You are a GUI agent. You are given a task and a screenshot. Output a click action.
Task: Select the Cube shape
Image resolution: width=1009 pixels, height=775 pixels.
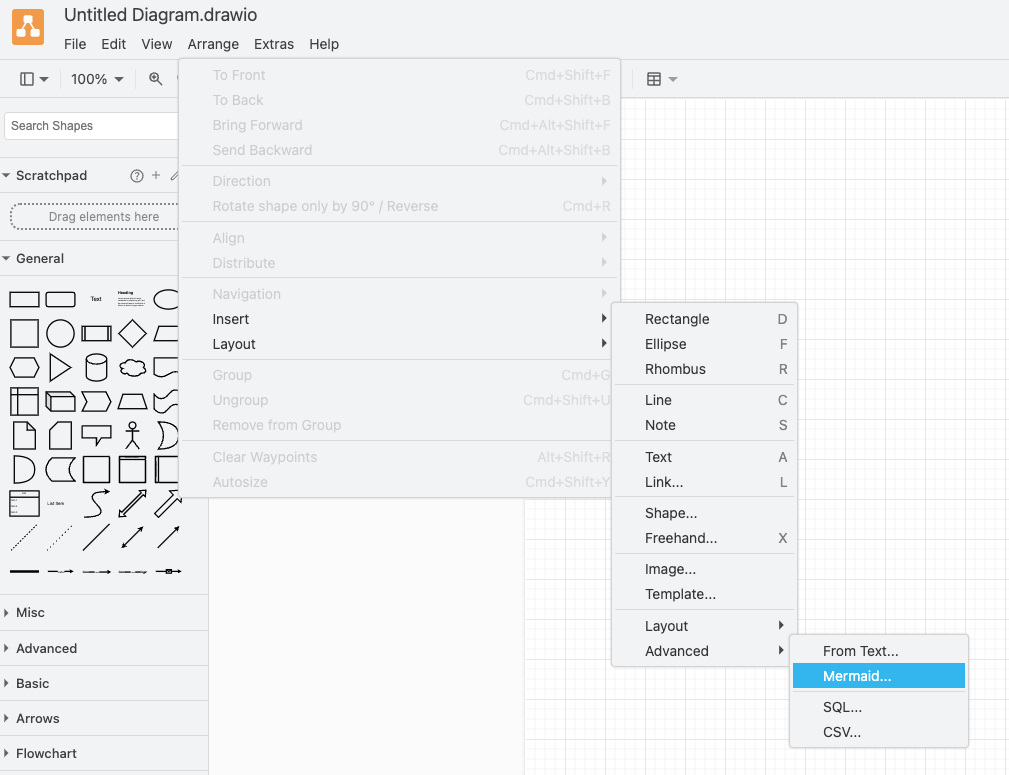click(x=60, y=402)
